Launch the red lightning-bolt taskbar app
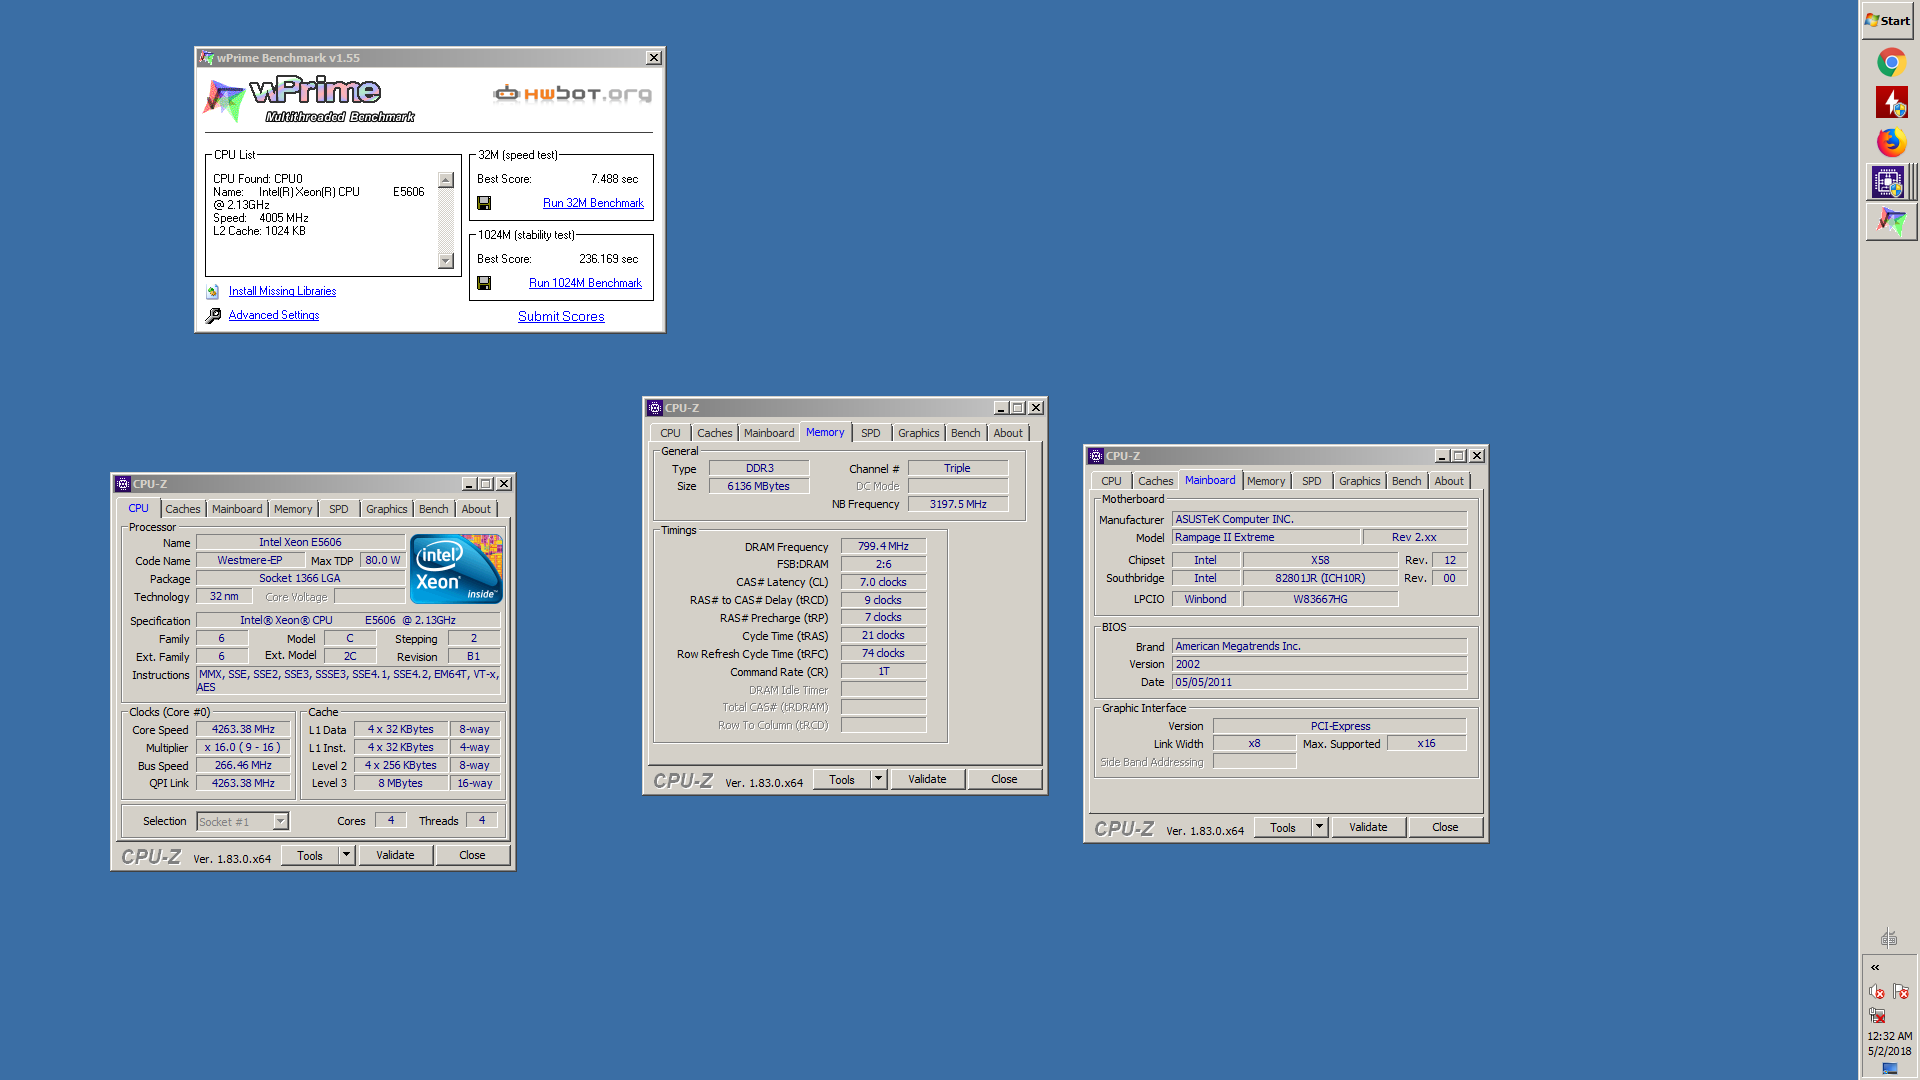Screen dimensions: 1920x1080 [x=1890, y=102]
